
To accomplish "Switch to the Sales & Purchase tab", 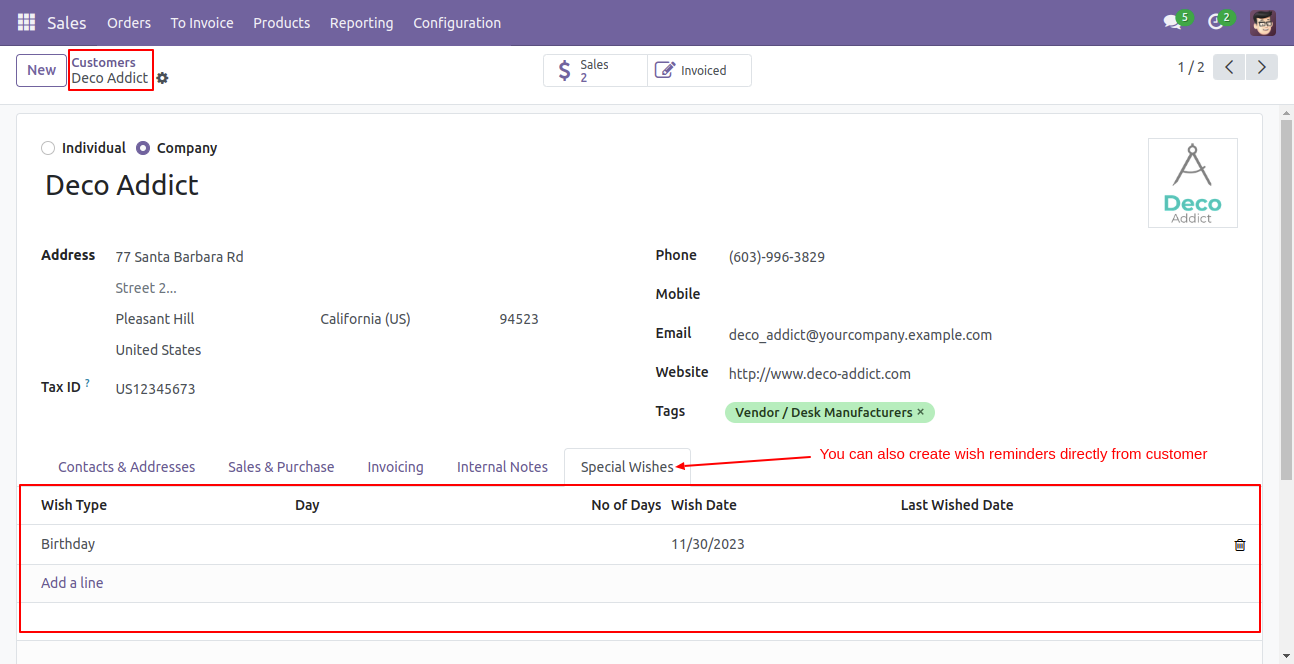I will click(x=281, y=467).
